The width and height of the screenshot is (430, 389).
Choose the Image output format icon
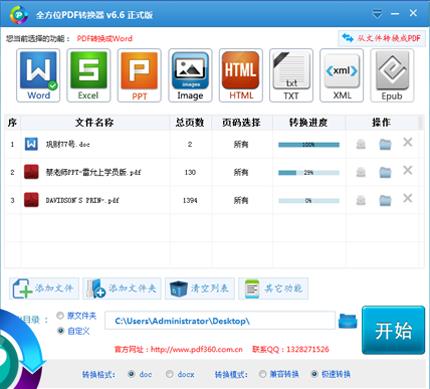click(190, 75)
